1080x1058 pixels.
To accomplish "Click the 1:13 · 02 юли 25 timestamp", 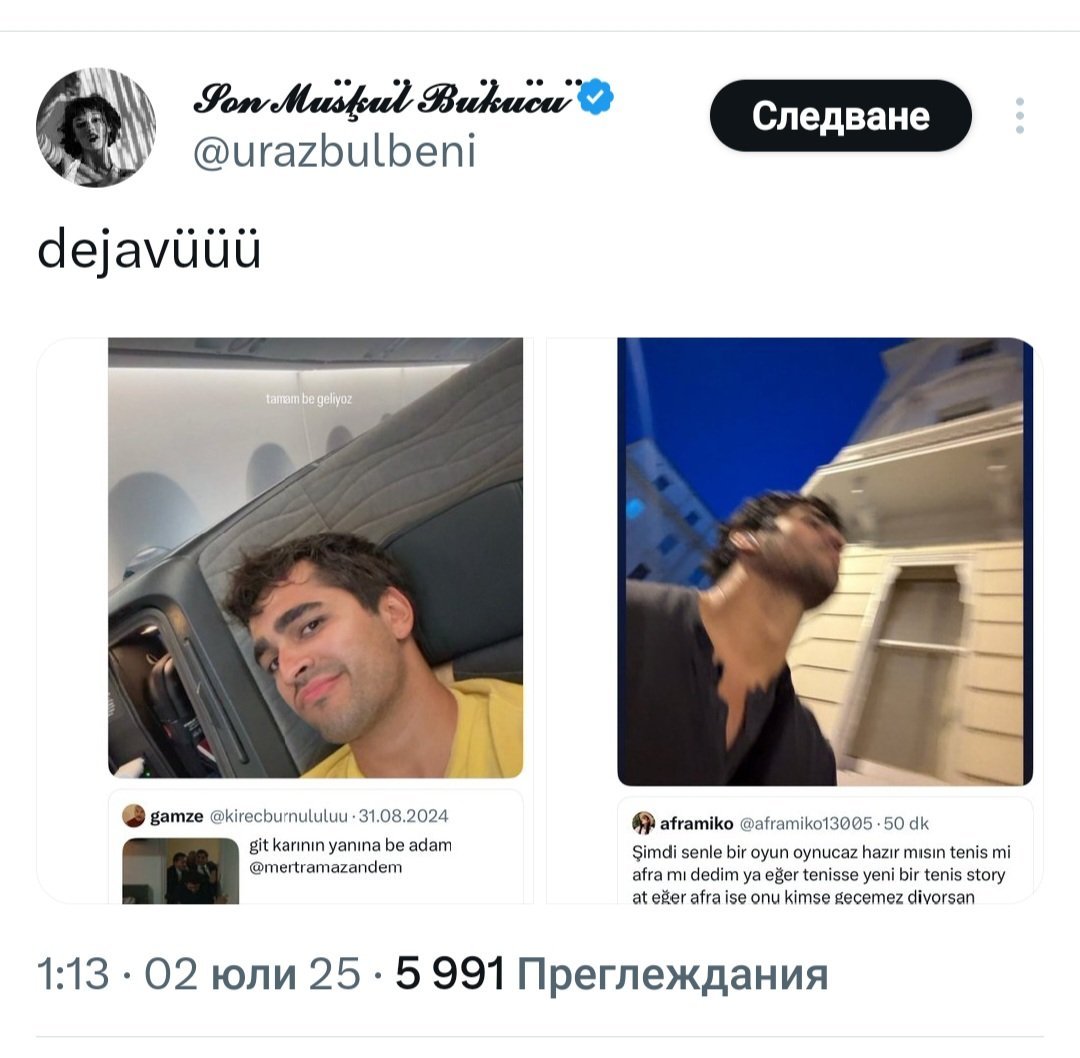I will pos(199,974).
